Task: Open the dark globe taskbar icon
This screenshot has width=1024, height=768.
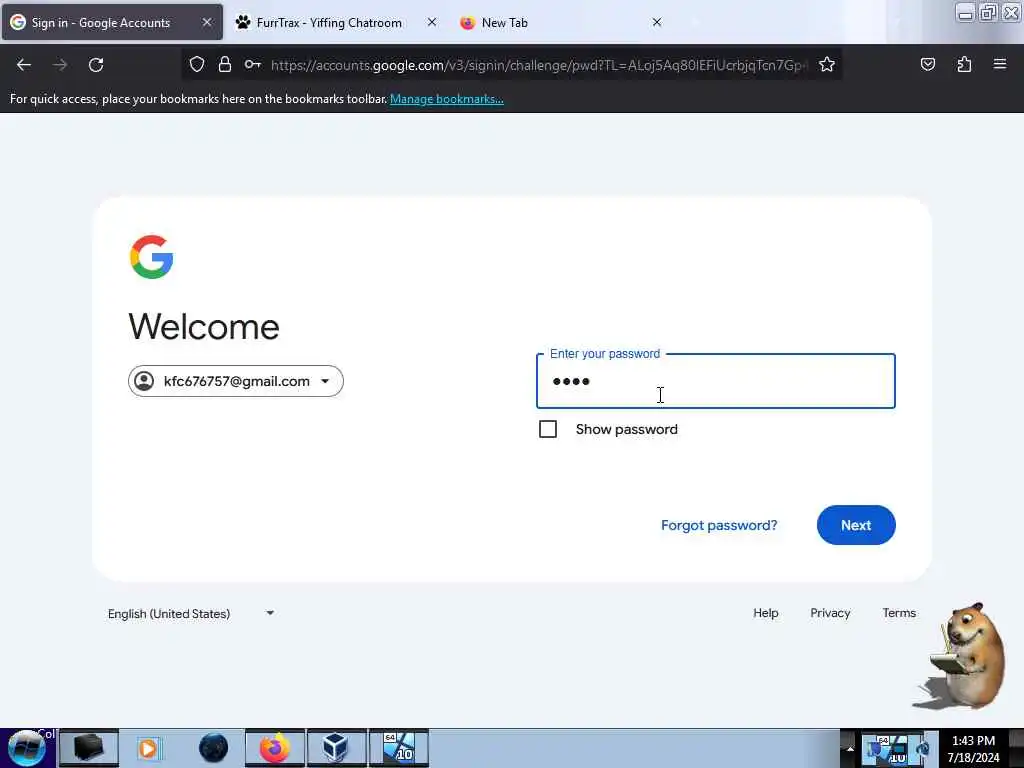Action: point(213,748)
